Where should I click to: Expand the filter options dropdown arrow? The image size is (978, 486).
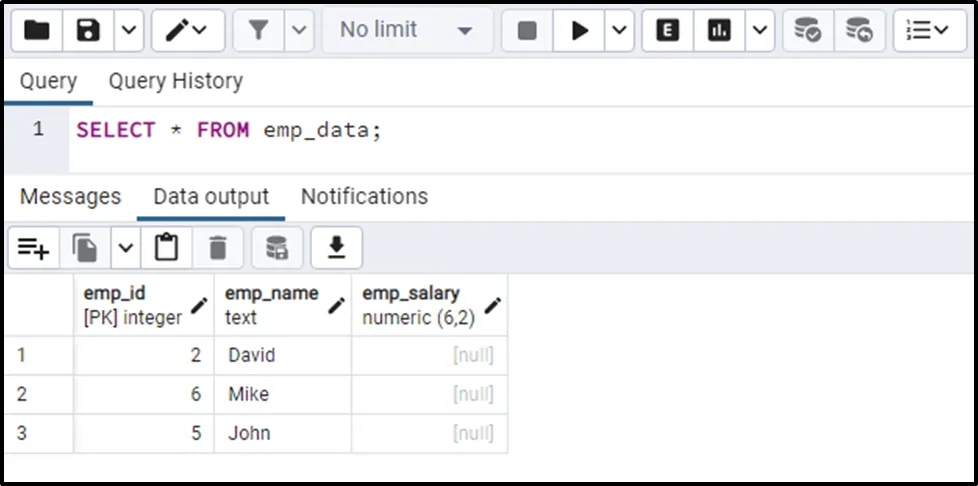(x=299, y=31)
